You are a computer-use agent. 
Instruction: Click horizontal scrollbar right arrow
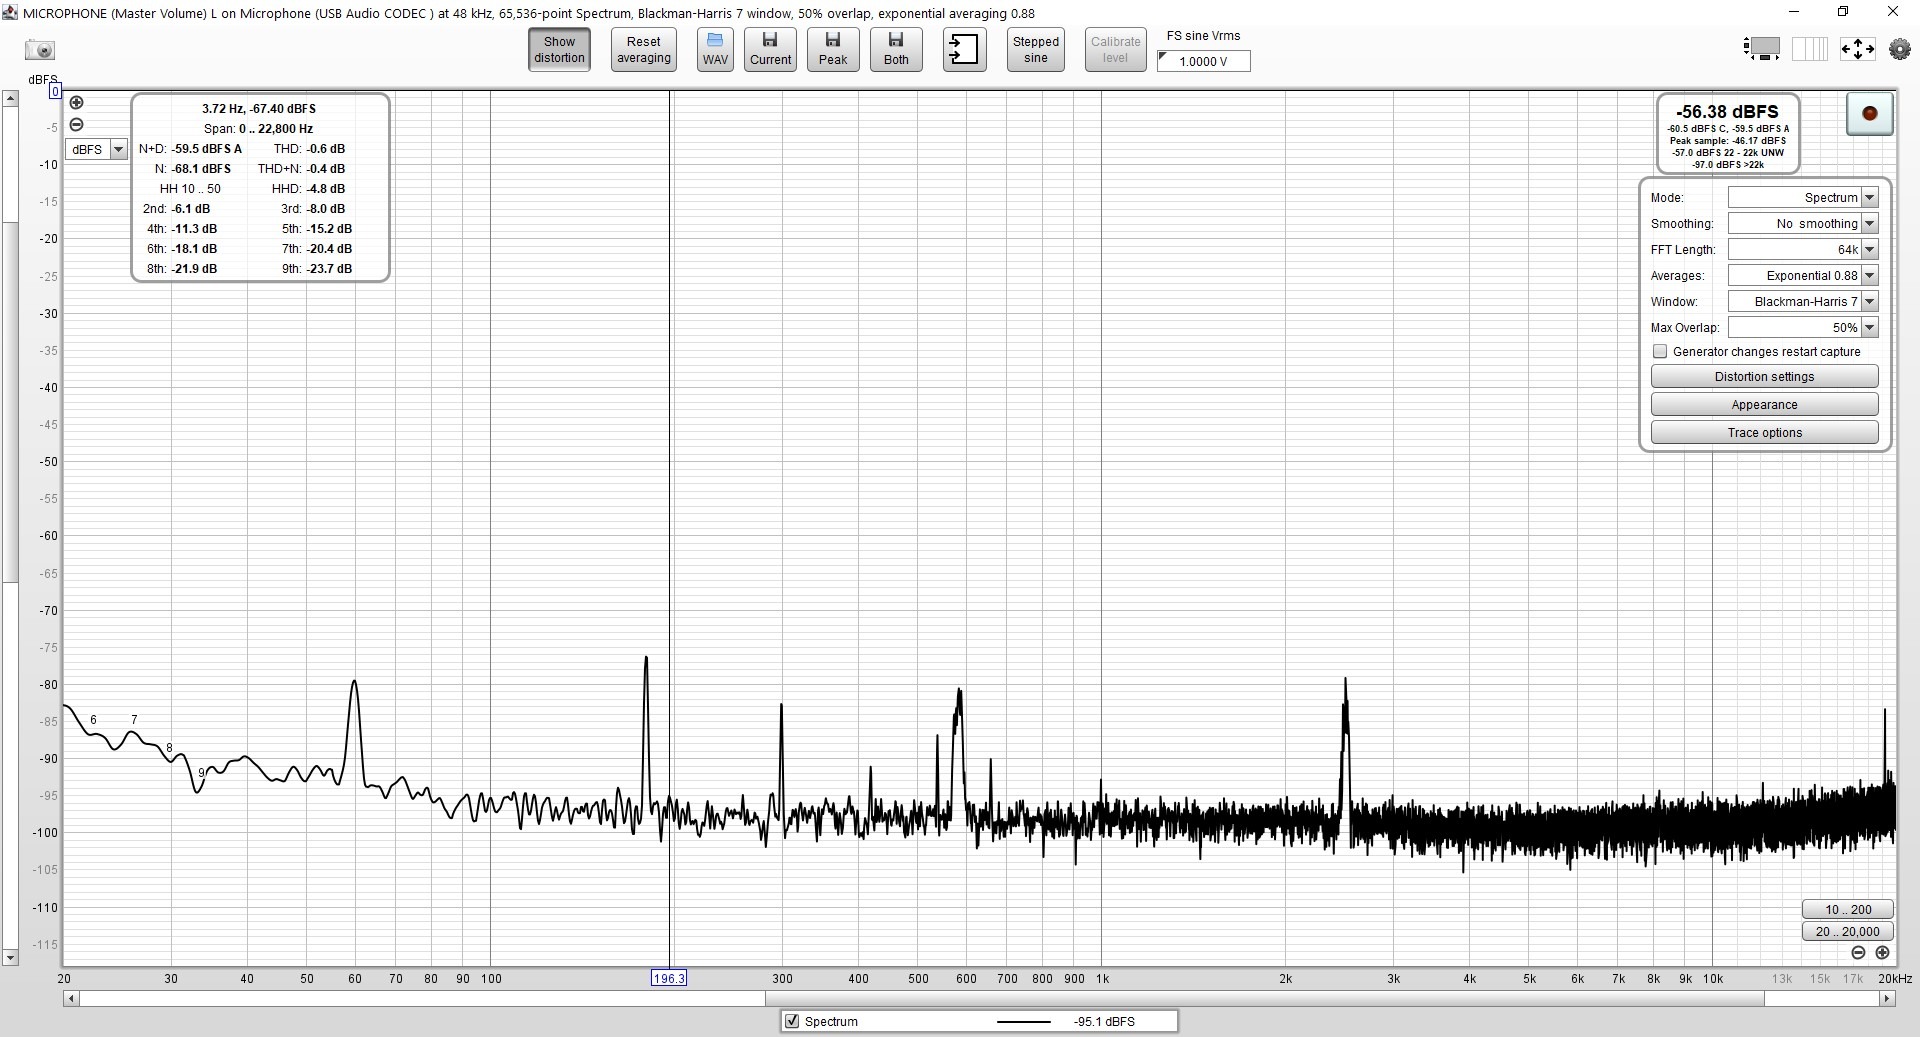pyautogui.click(x=1887, y=998)
